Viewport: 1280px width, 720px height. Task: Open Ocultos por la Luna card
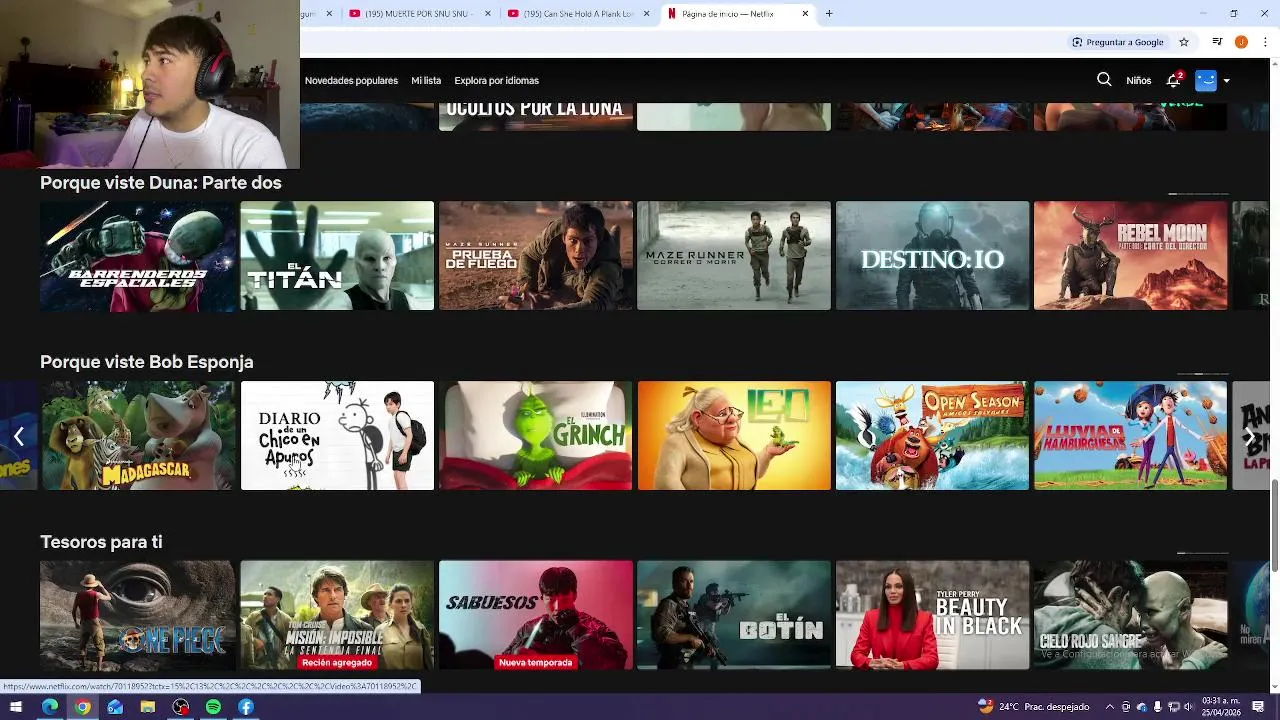tap(536, 116)
